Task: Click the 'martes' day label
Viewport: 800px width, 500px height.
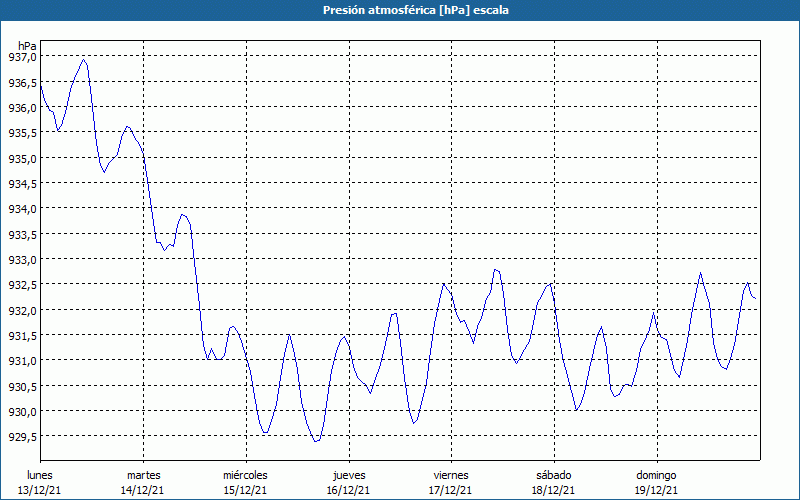Action: pyautogui.click(x=144, y=475)
